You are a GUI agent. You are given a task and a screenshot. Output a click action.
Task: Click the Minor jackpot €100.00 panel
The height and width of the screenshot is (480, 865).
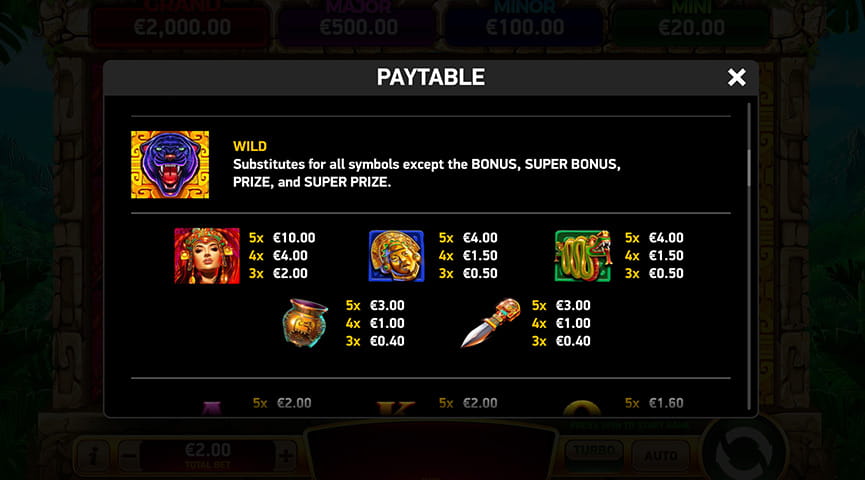click(x=525, y=24)
